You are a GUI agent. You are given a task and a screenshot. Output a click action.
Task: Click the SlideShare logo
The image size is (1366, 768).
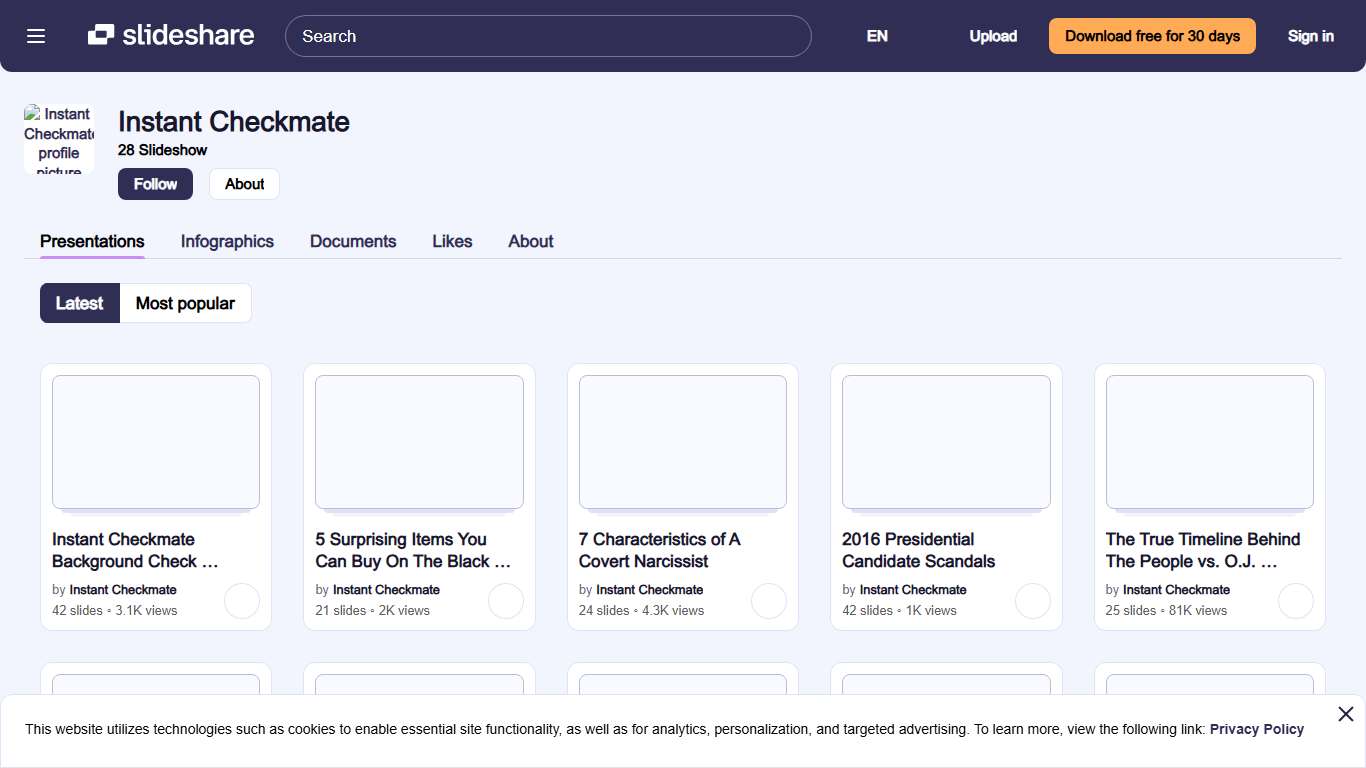pyautogui.click(x=171, y=36)
